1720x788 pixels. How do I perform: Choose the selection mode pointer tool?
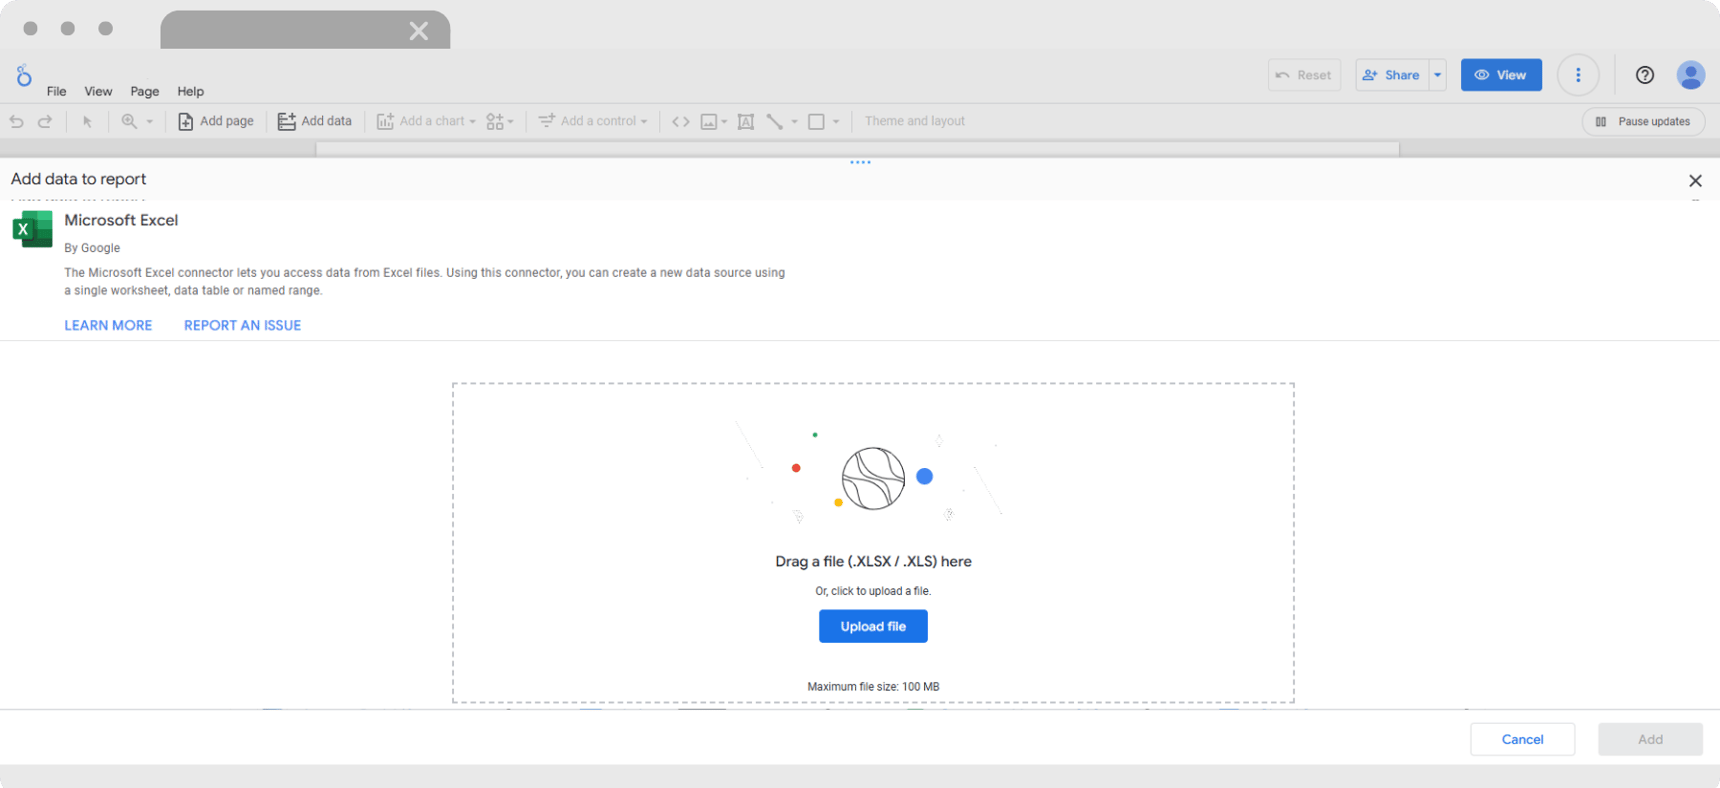click(87, 121)
